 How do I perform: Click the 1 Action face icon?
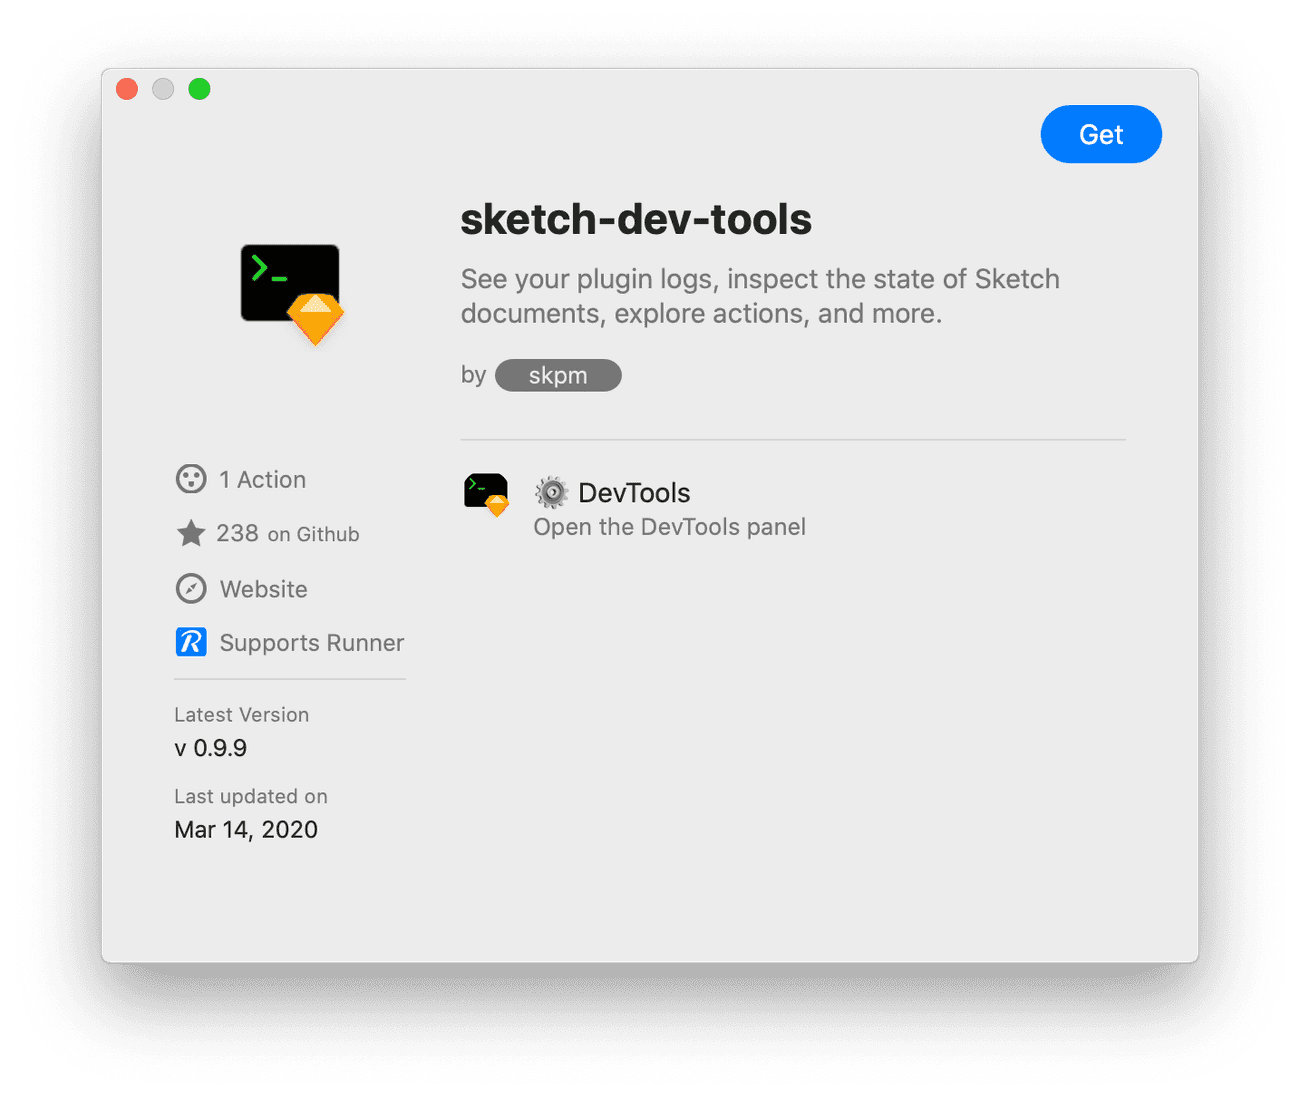[190, 479]
